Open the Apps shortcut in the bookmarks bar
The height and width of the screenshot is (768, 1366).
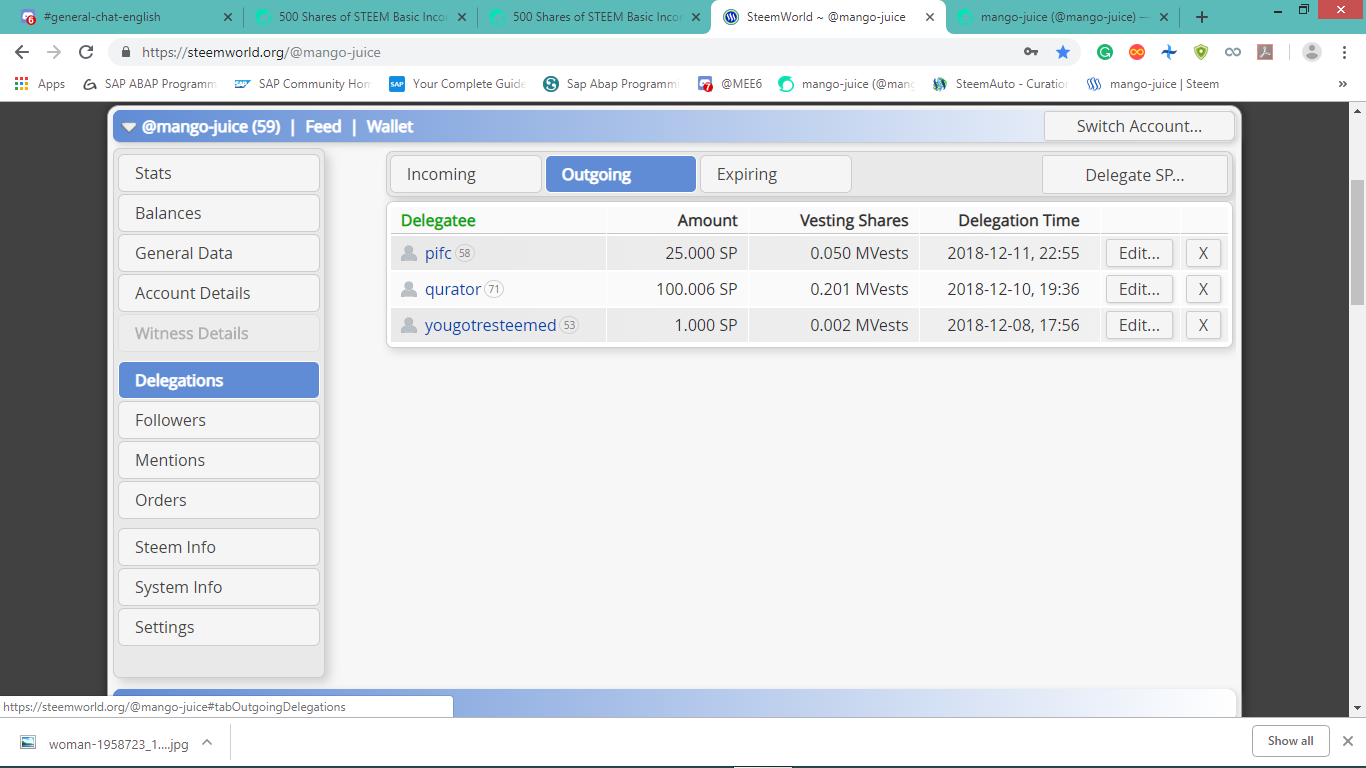coord(40,84)
